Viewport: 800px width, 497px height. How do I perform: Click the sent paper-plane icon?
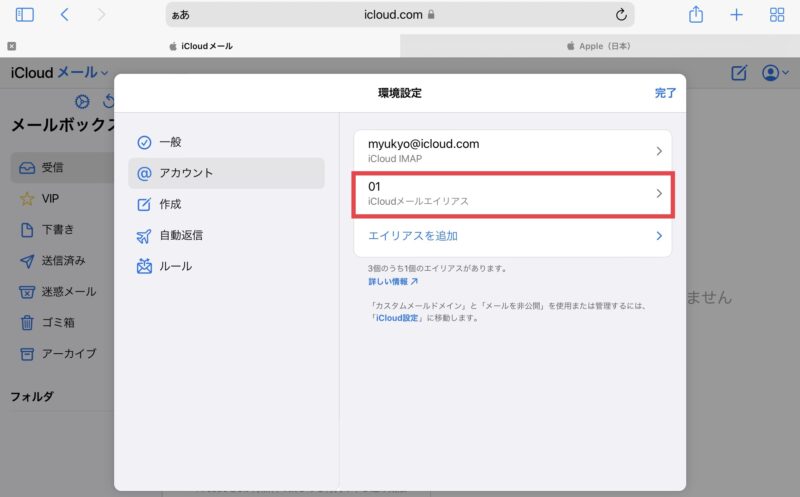(27, 261)
